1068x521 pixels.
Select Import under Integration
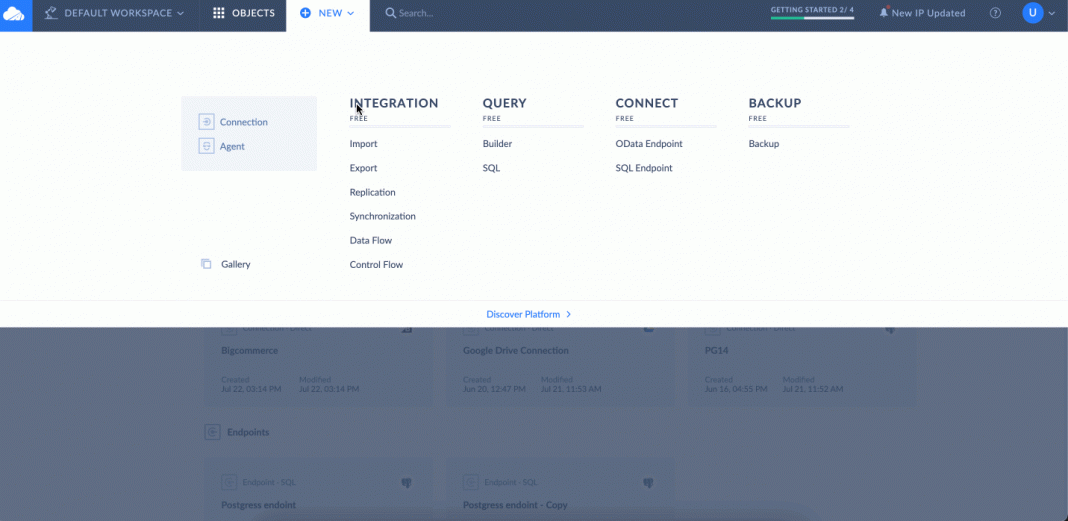363,144
